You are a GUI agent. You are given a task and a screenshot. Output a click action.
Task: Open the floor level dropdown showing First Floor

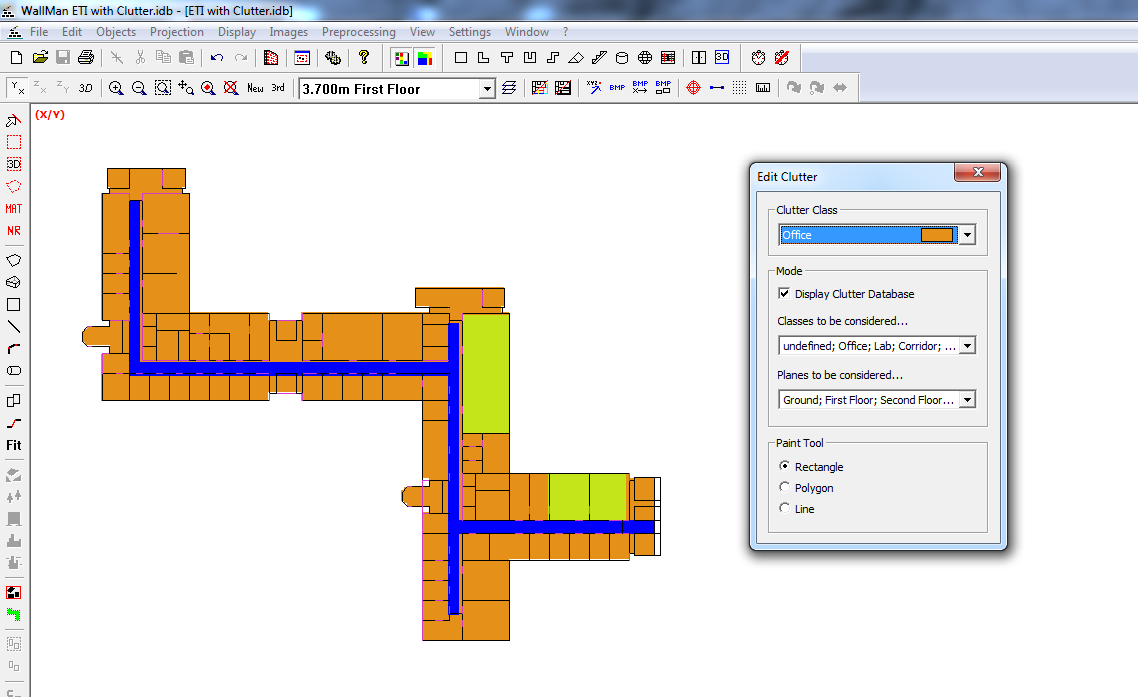[x=487, y=89]
